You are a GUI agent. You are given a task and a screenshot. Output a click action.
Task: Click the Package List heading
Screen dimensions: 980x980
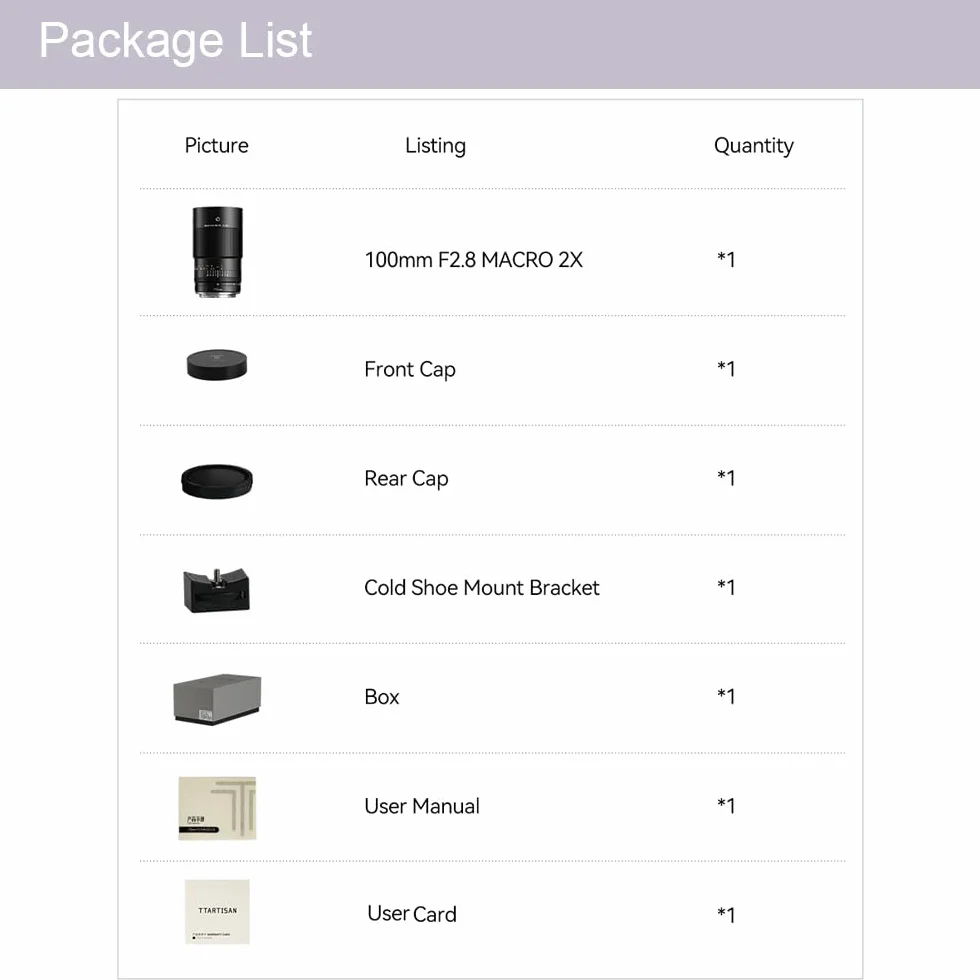(x=175, y=41)
